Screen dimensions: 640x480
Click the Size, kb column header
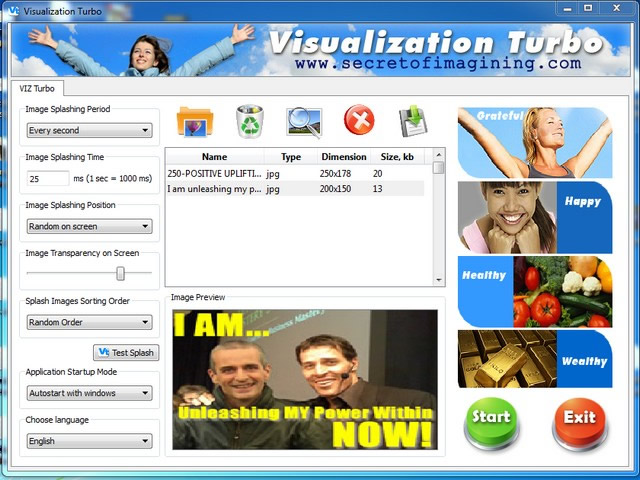click(x=397, y=157)
